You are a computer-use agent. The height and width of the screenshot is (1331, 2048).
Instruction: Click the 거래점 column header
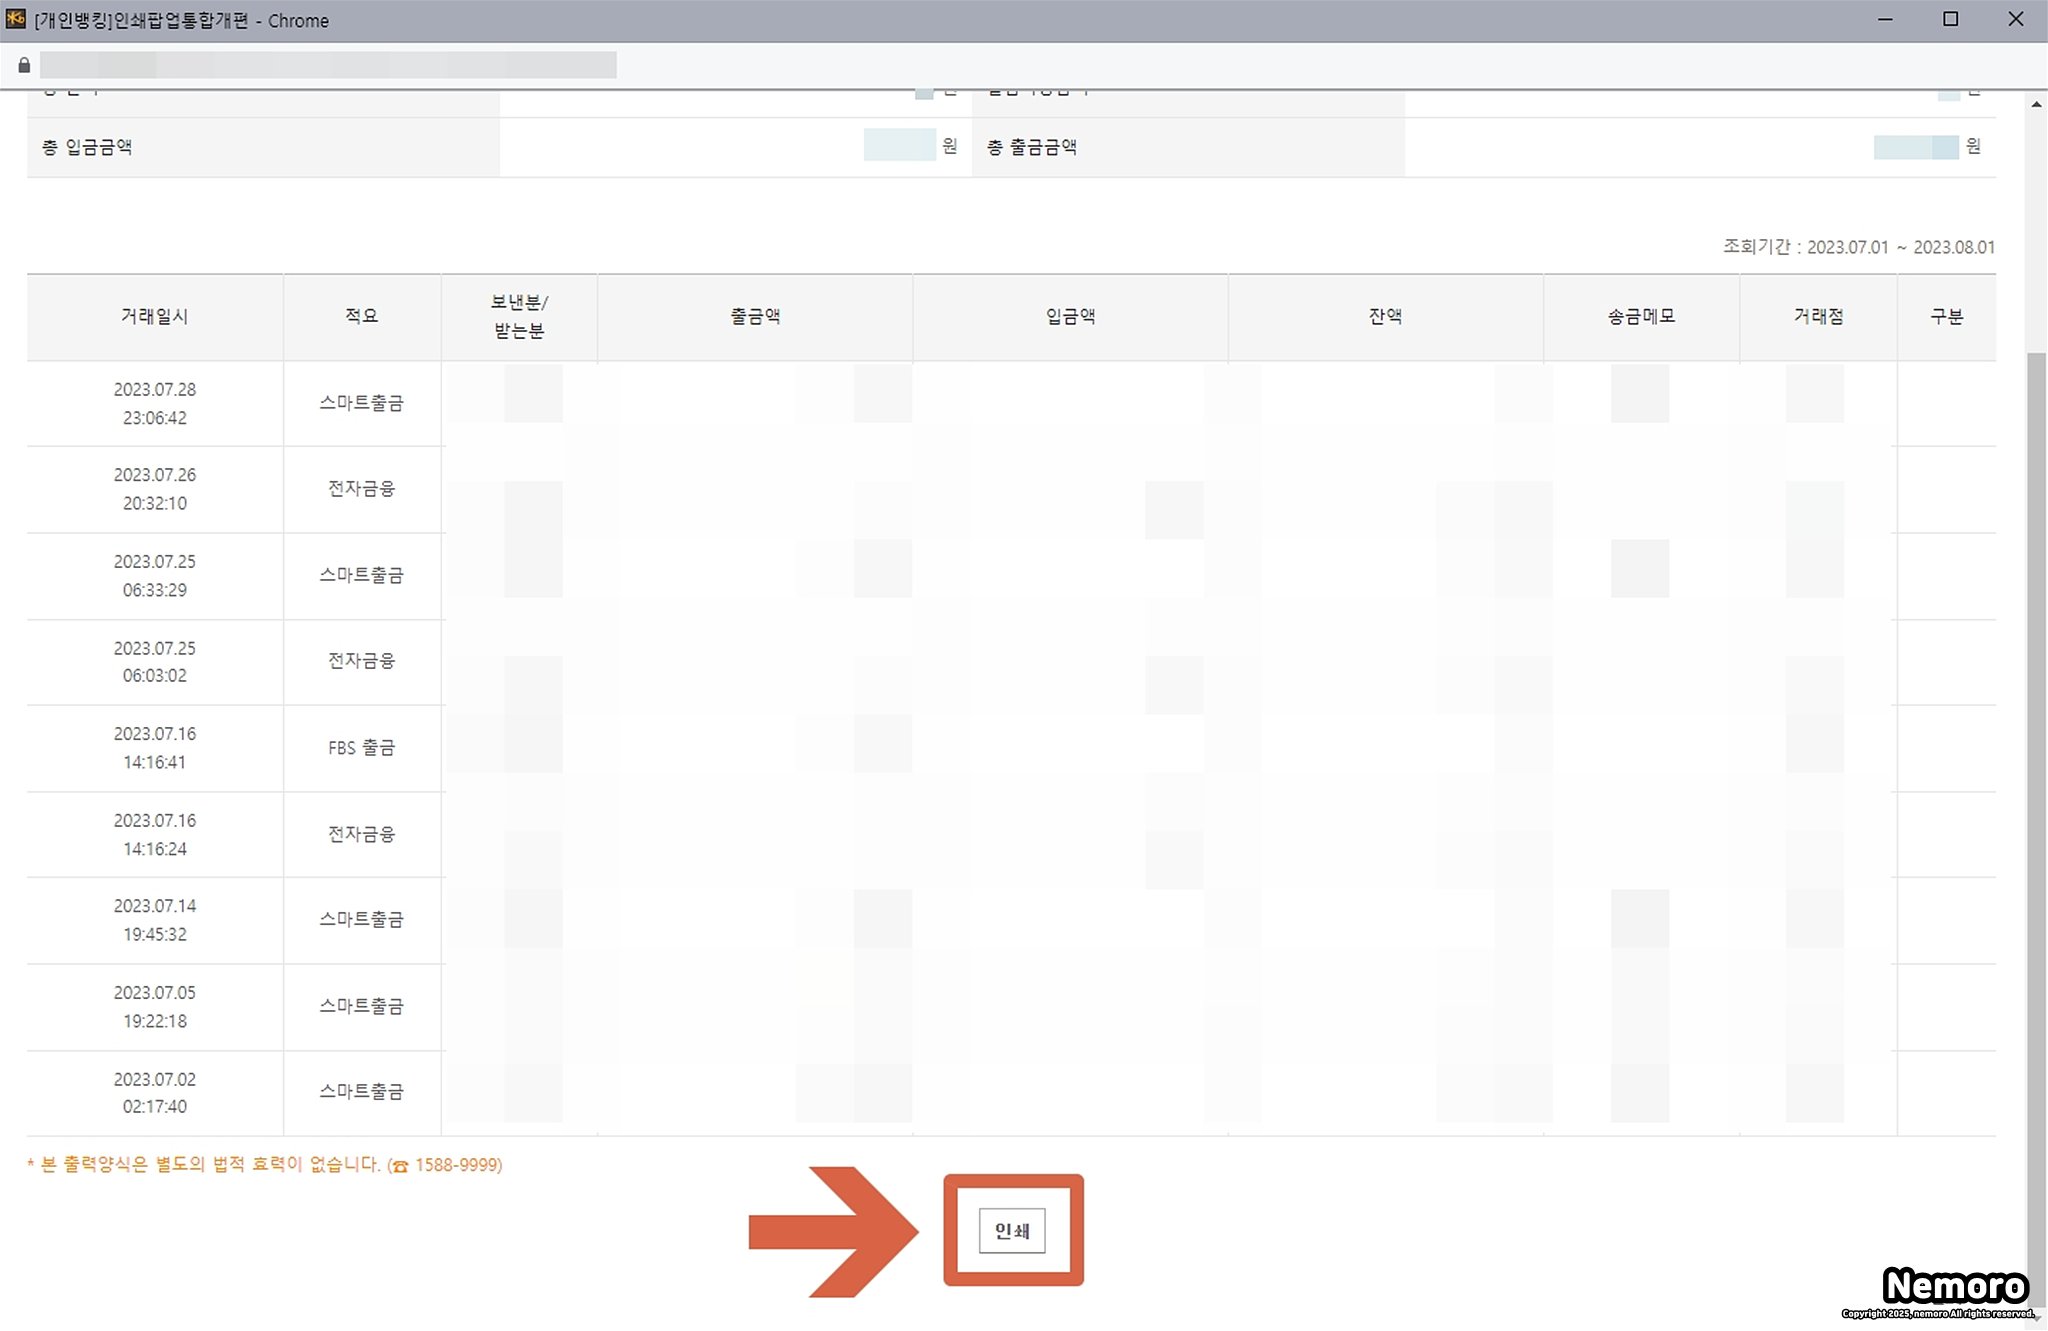coord(1818,316)
